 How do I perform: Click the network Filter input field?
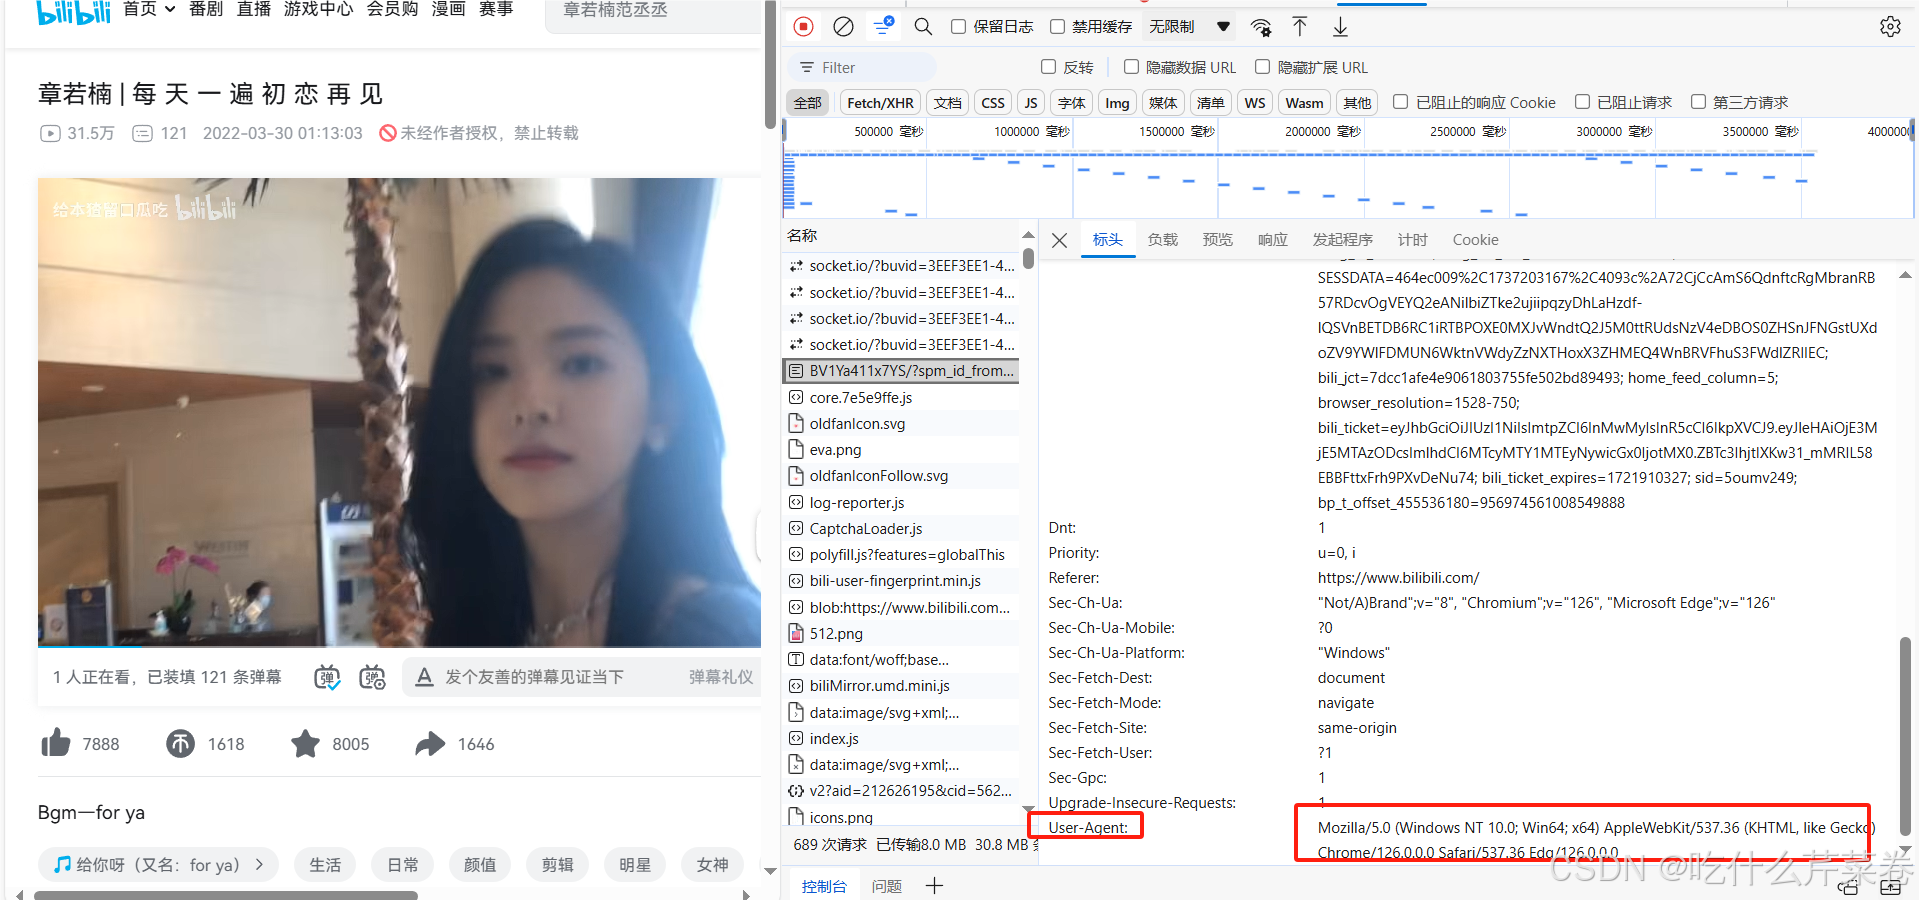pyautogui.click(x=862, y=67)
